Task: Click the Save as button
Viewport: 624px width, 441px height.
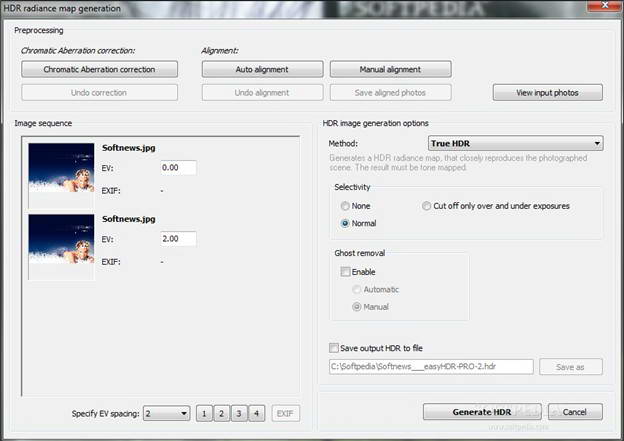Action: pyautogui.click(x=571, y=367)
